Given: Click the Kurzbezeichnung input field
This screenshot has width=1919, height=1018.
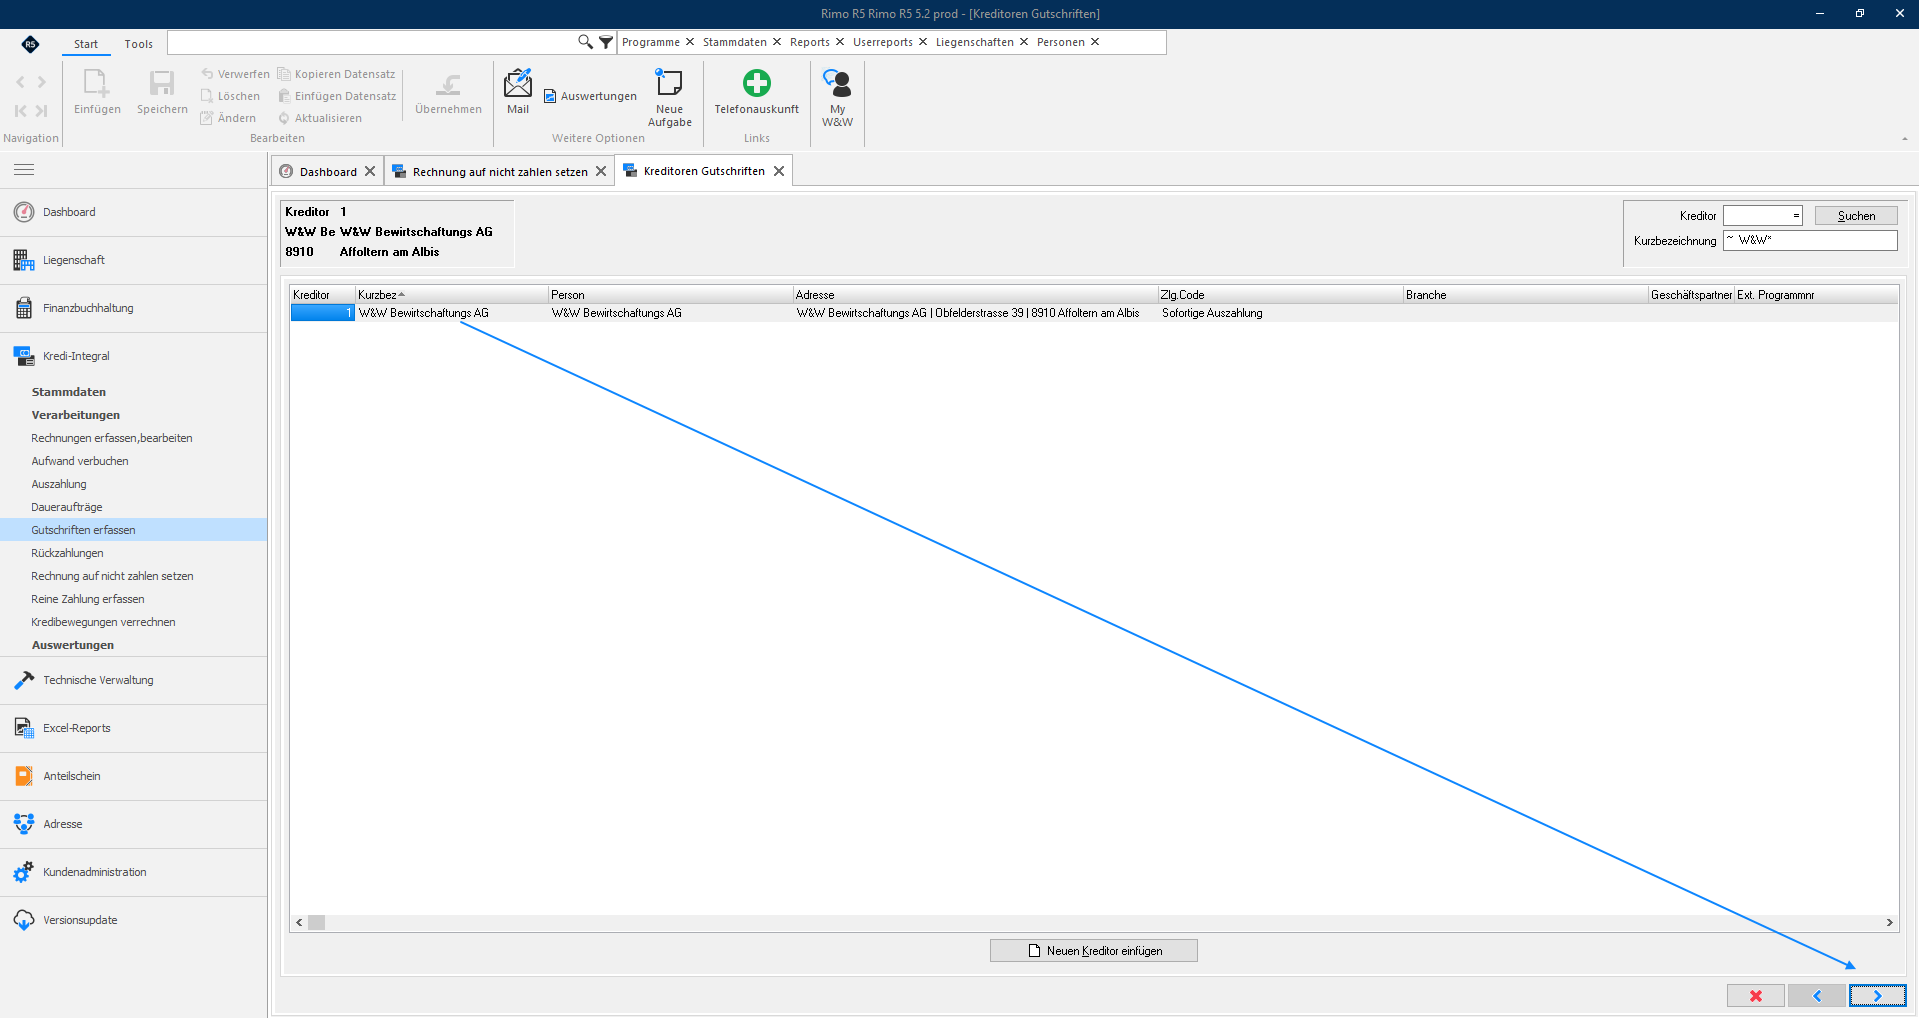Looking at the screenshot, I should pos(1810,241).
